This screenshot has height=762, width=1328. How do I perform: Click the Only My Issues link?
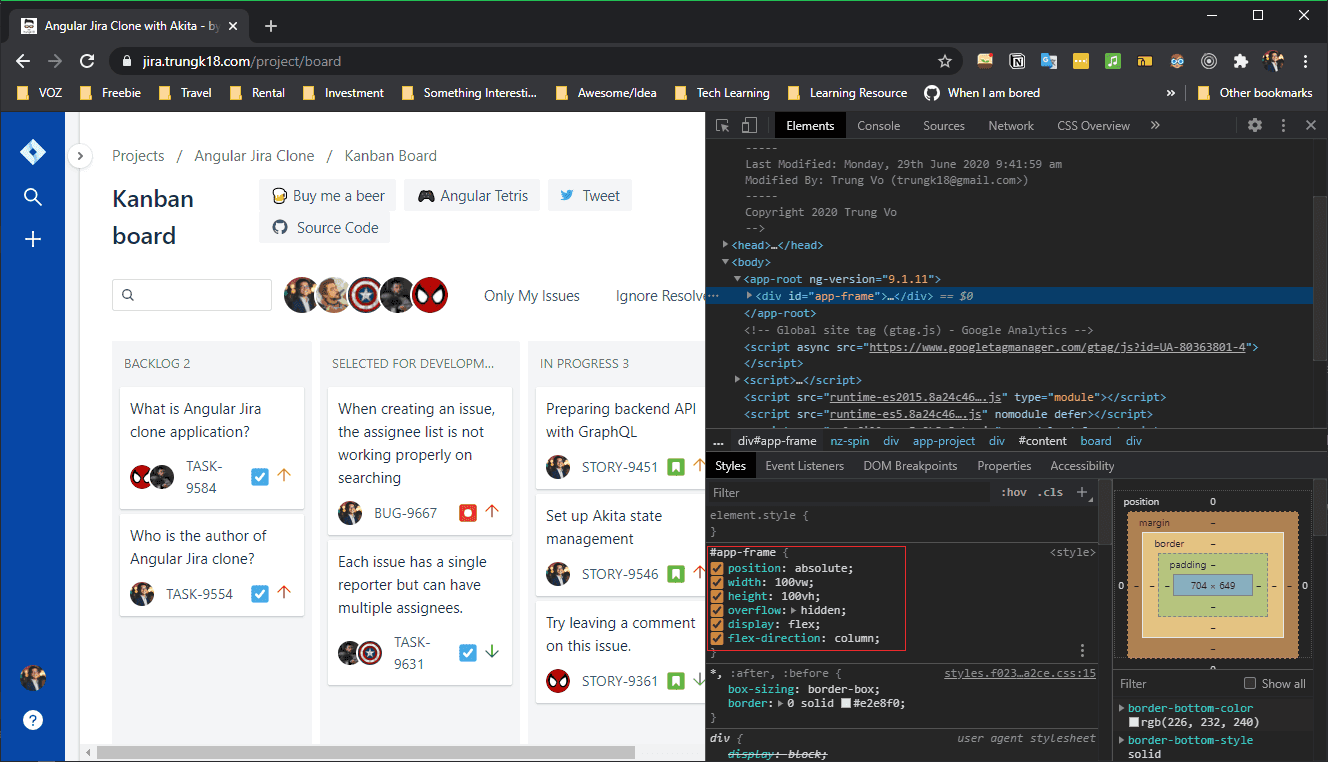(x=531, y=295)
